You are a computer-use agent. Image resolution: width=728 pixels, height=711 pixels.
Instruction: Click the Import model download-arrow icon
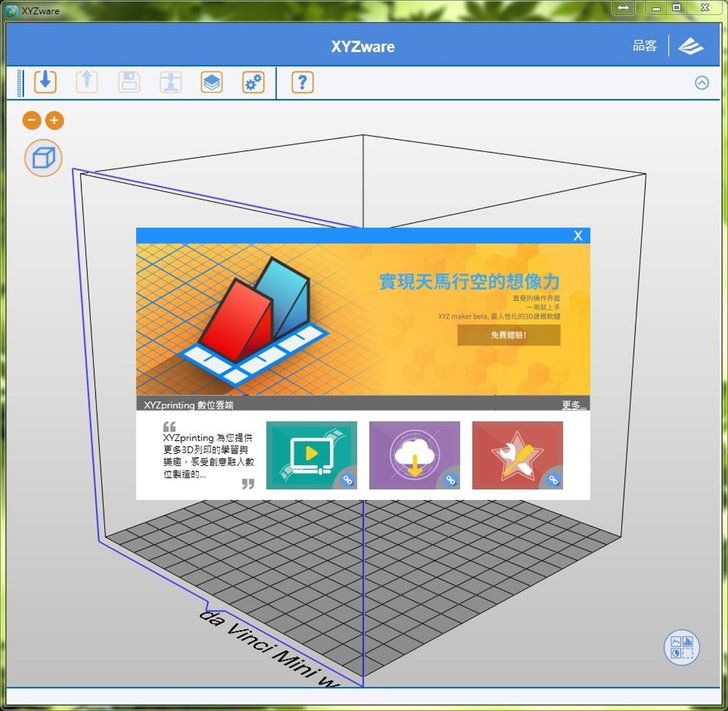[46, 82]
